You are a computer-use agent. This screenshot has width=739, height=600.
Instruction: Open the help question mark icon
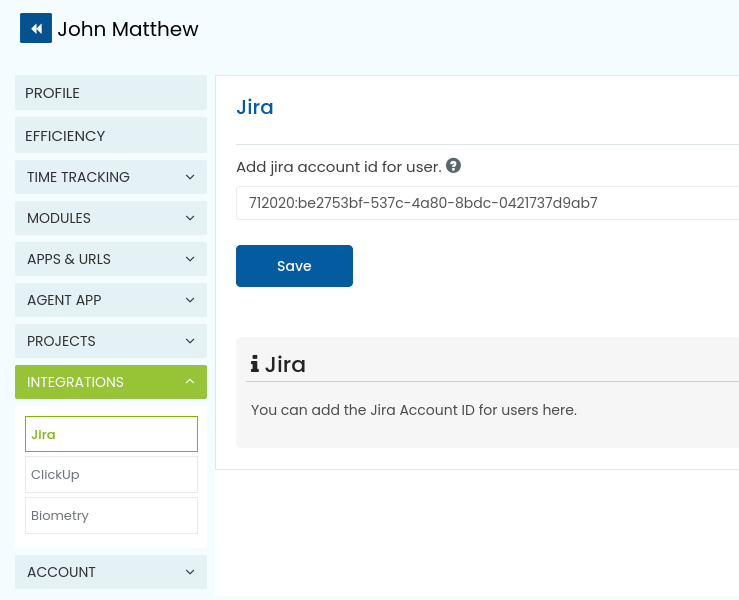point(453,166)
